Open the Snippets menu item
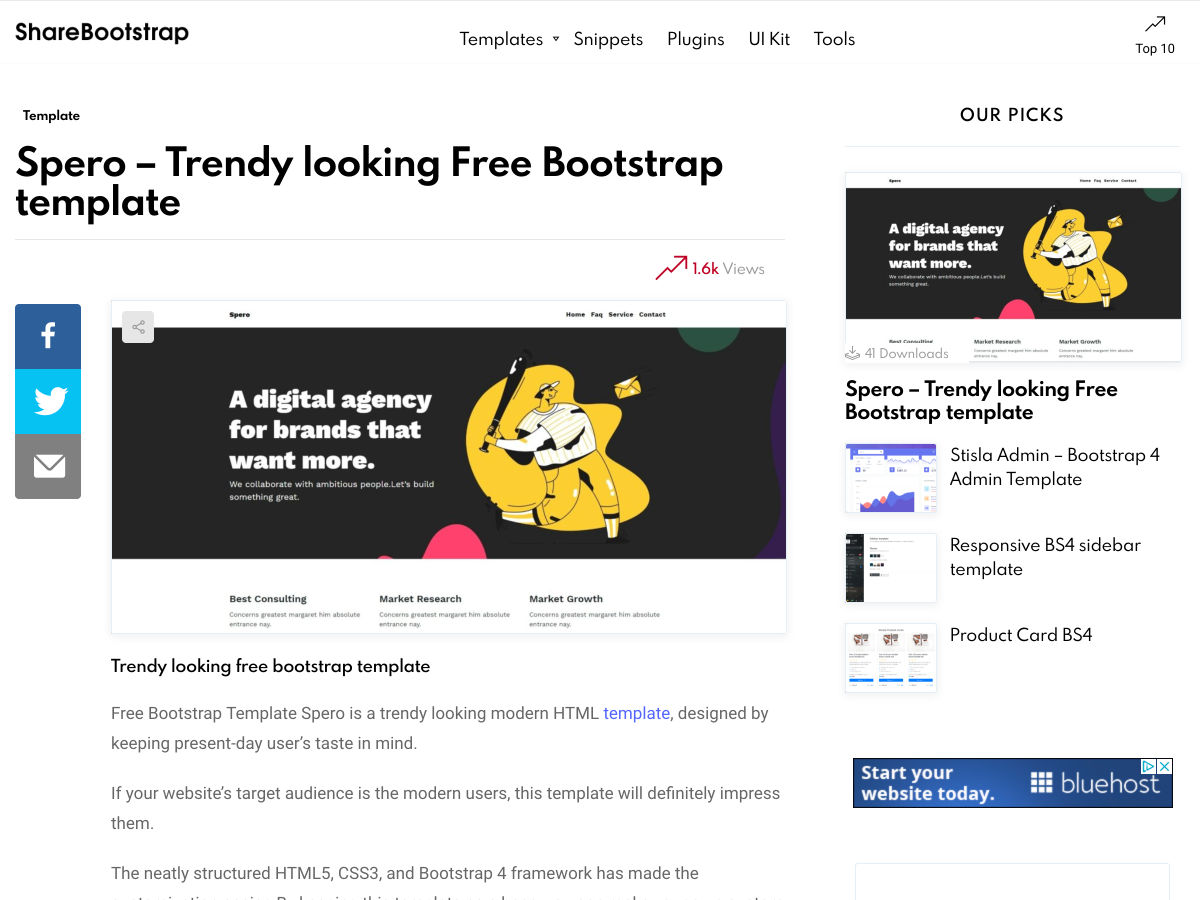Viewport: 1200px width, 900px height. 608,39
